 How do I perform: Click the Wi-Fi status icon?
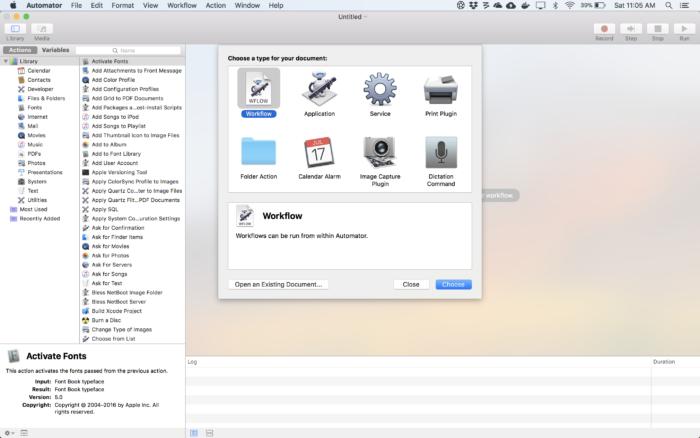tap(570, 5)
